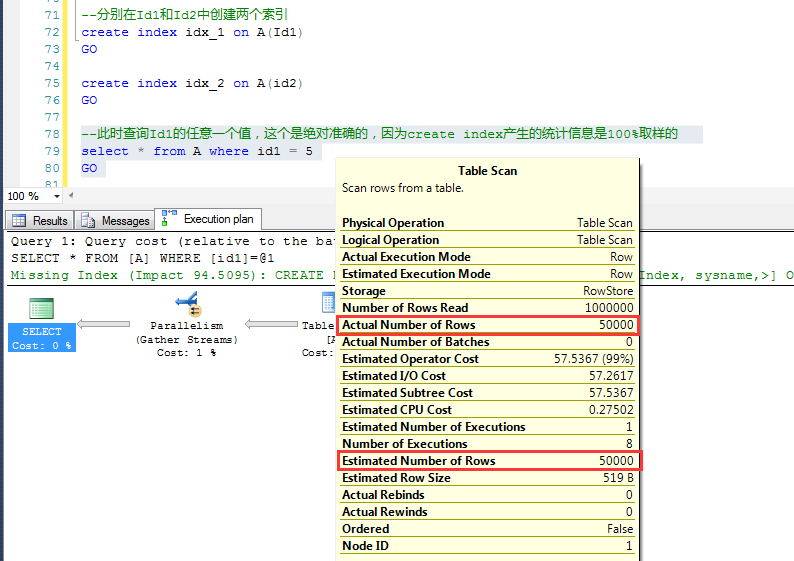
Task: Click the Storage RowStore row
Action: pos(488,291)
